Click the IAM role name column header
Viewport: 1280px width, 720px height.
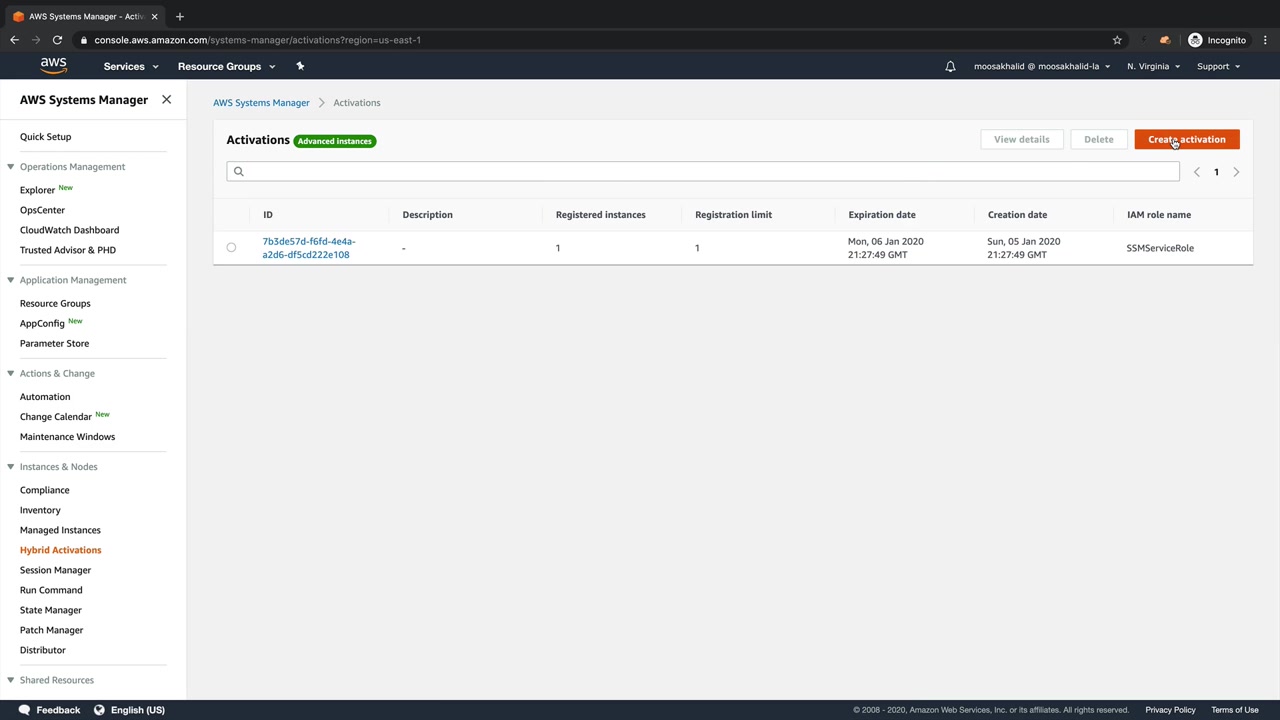click(1159, 215)
